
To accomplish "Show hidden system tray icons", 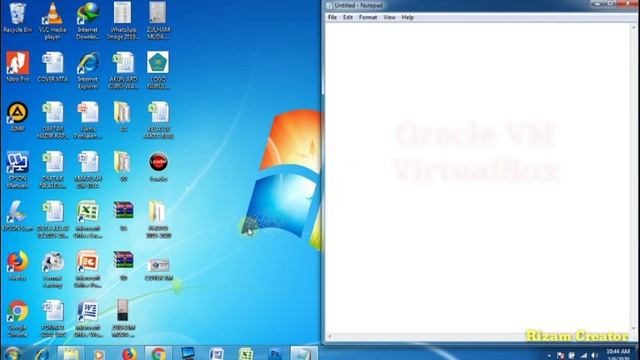I will 549,356.
